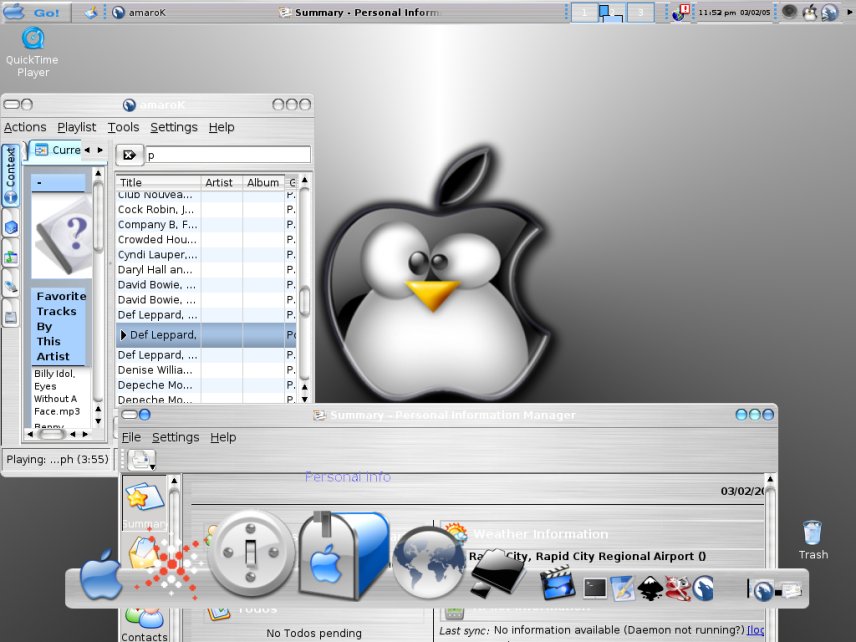Select Cyndi Lauper track row
The width and height of the screenshot is (856, 642).
[x=206, y=254]
